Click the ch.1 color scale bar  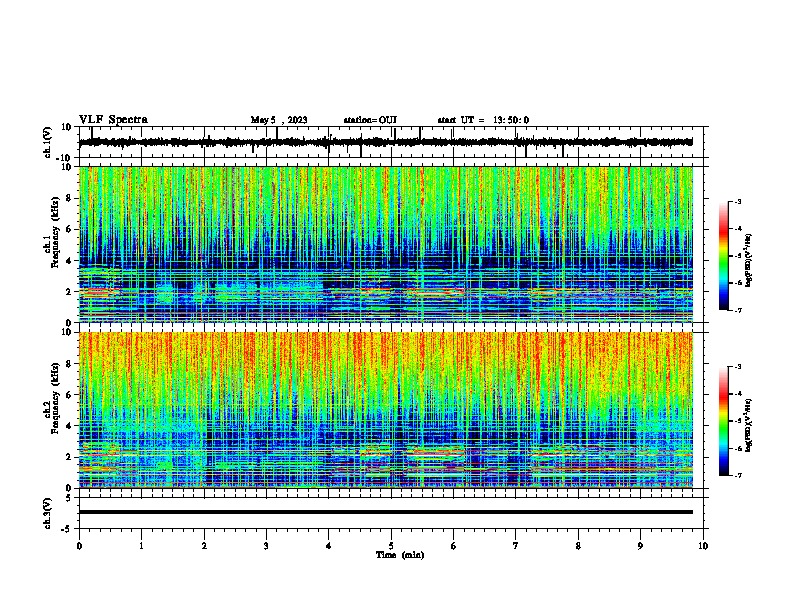(x=723, y=256)
